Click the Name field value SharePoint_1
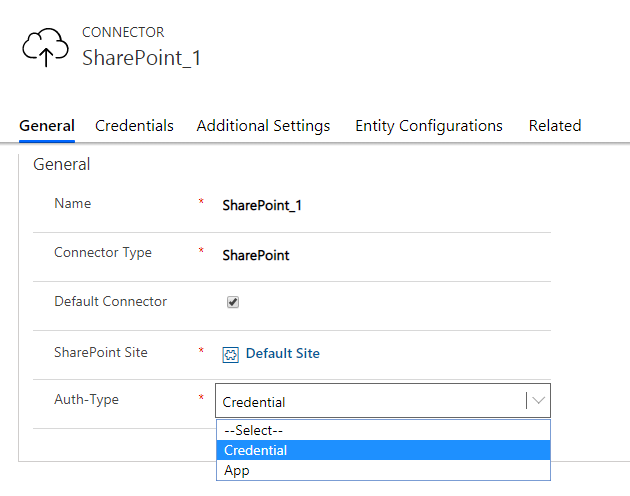 (x=262, y=205)
